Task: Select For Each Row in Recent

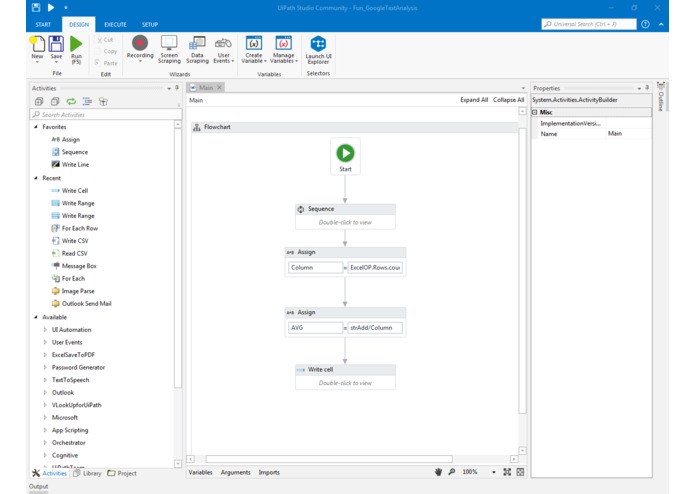Action: click(74, 228)
